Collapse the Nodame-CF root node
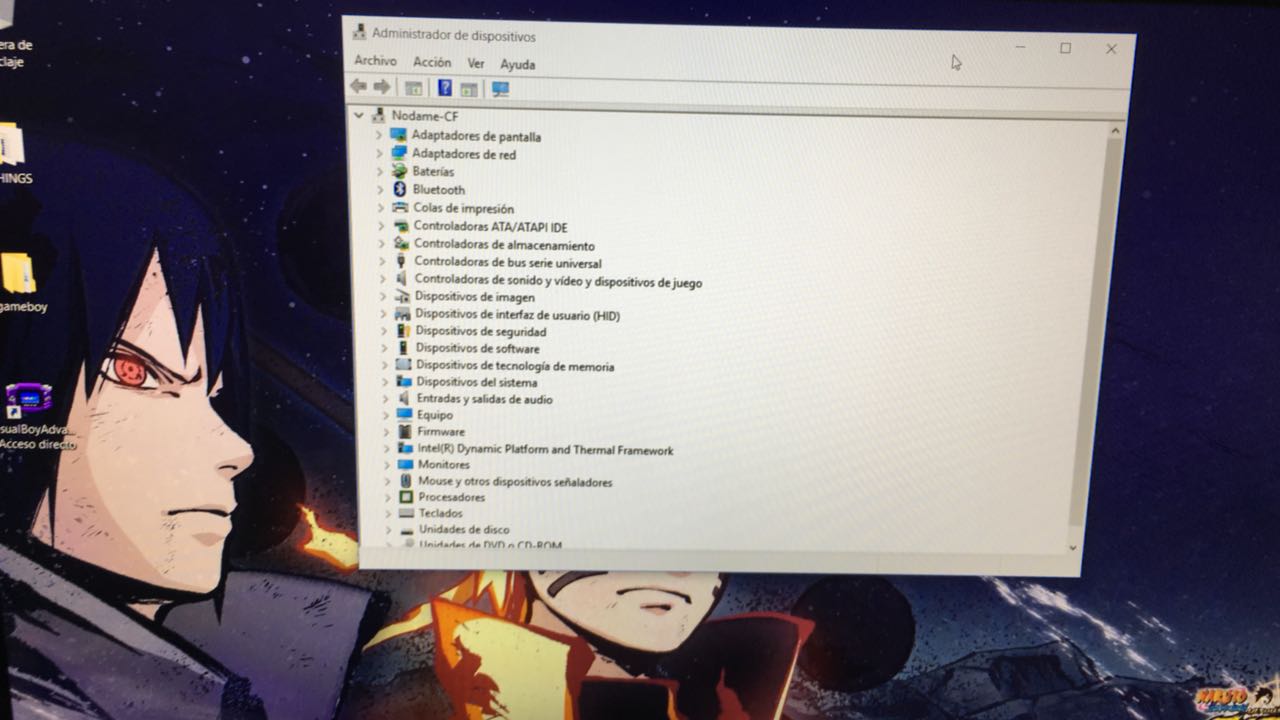The image size is (1280, 720). click(x=359, y=115)
